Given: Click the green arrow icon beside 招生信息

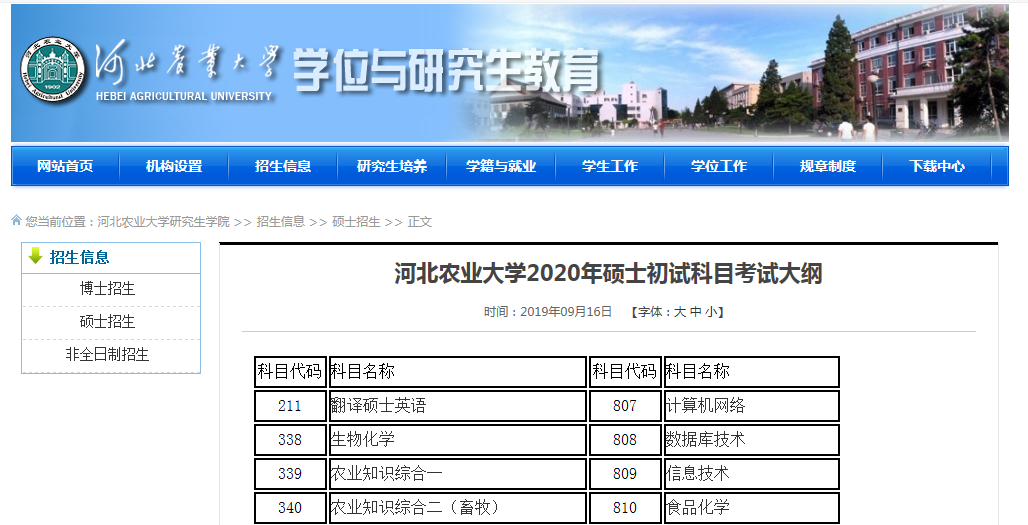Looking at the screenshot, I should pyautogui.click(x=36, y=257).
